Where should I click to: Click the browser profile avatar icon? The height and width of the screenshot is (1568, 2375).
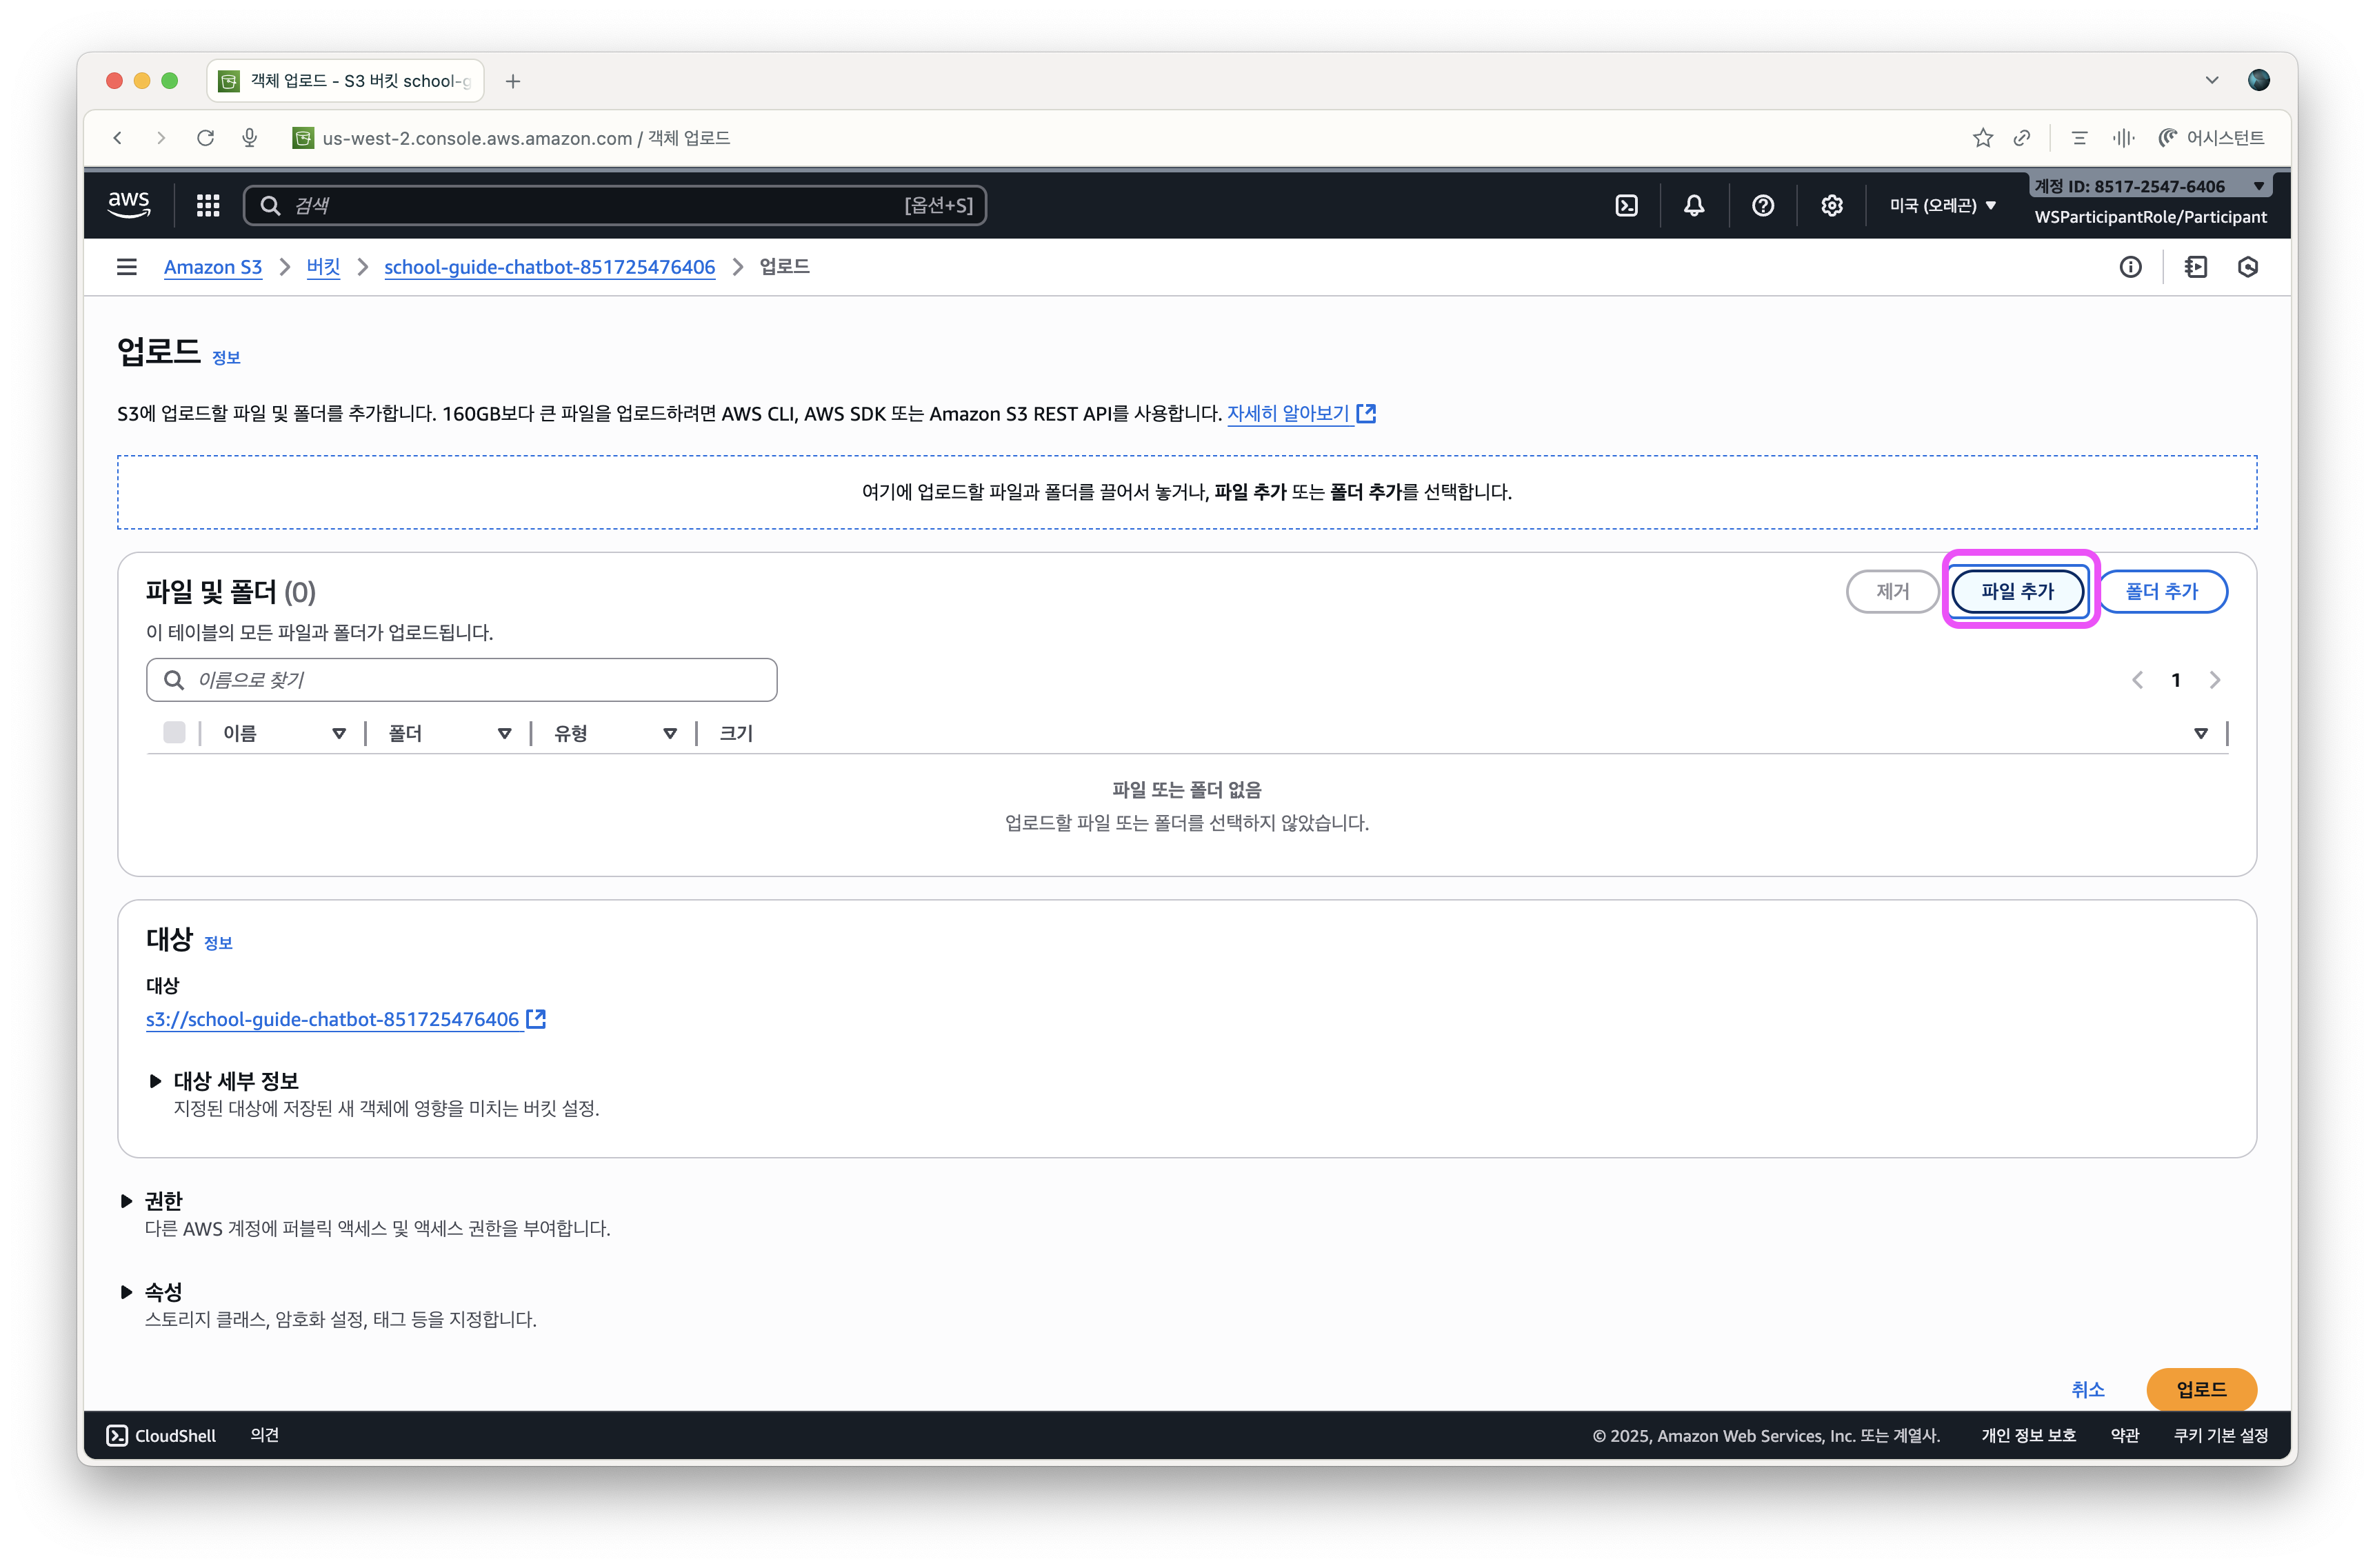(x=2258, y=80)
